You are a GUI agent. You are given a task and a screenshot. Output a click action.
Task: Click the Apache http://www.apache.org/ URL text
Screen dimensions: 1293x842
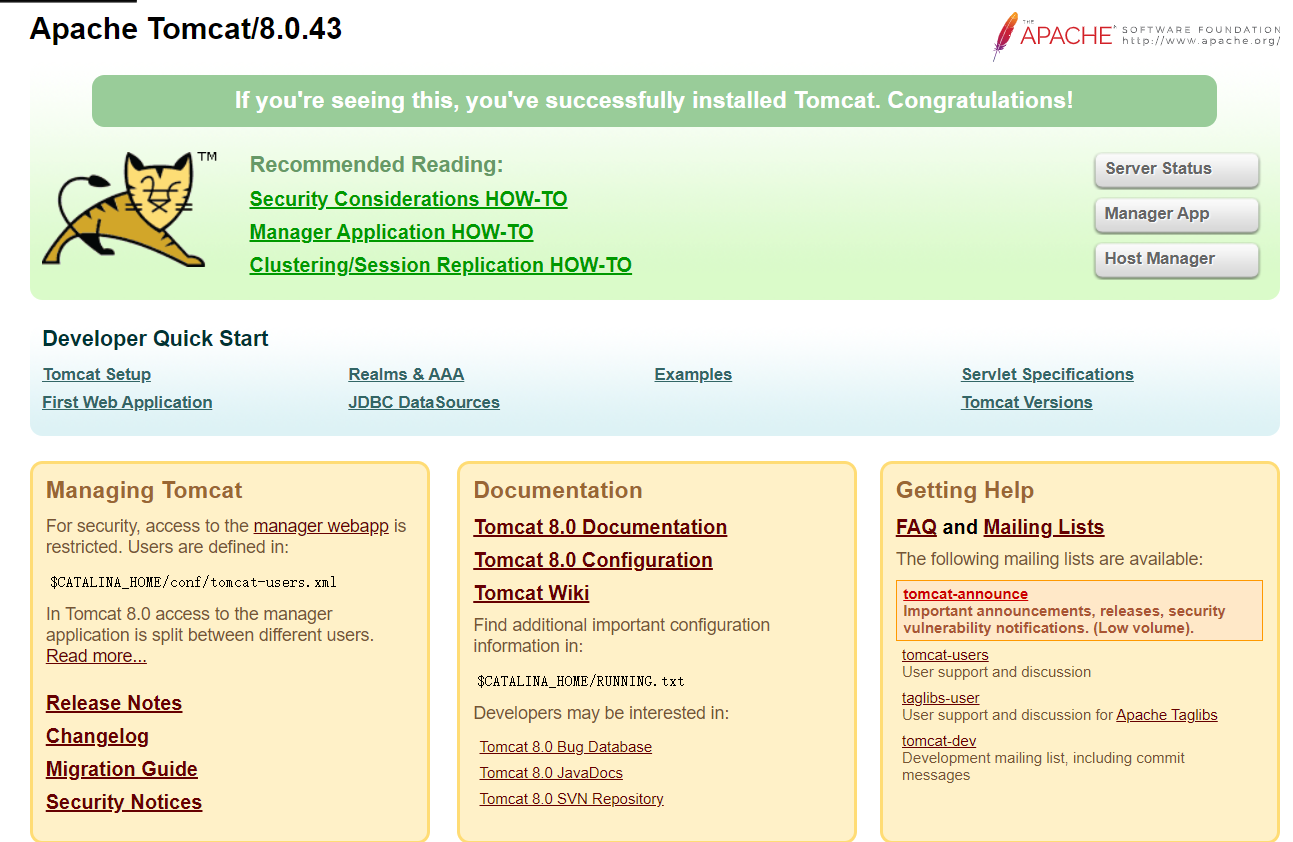pyautogui.click(x=1201, y=41)
